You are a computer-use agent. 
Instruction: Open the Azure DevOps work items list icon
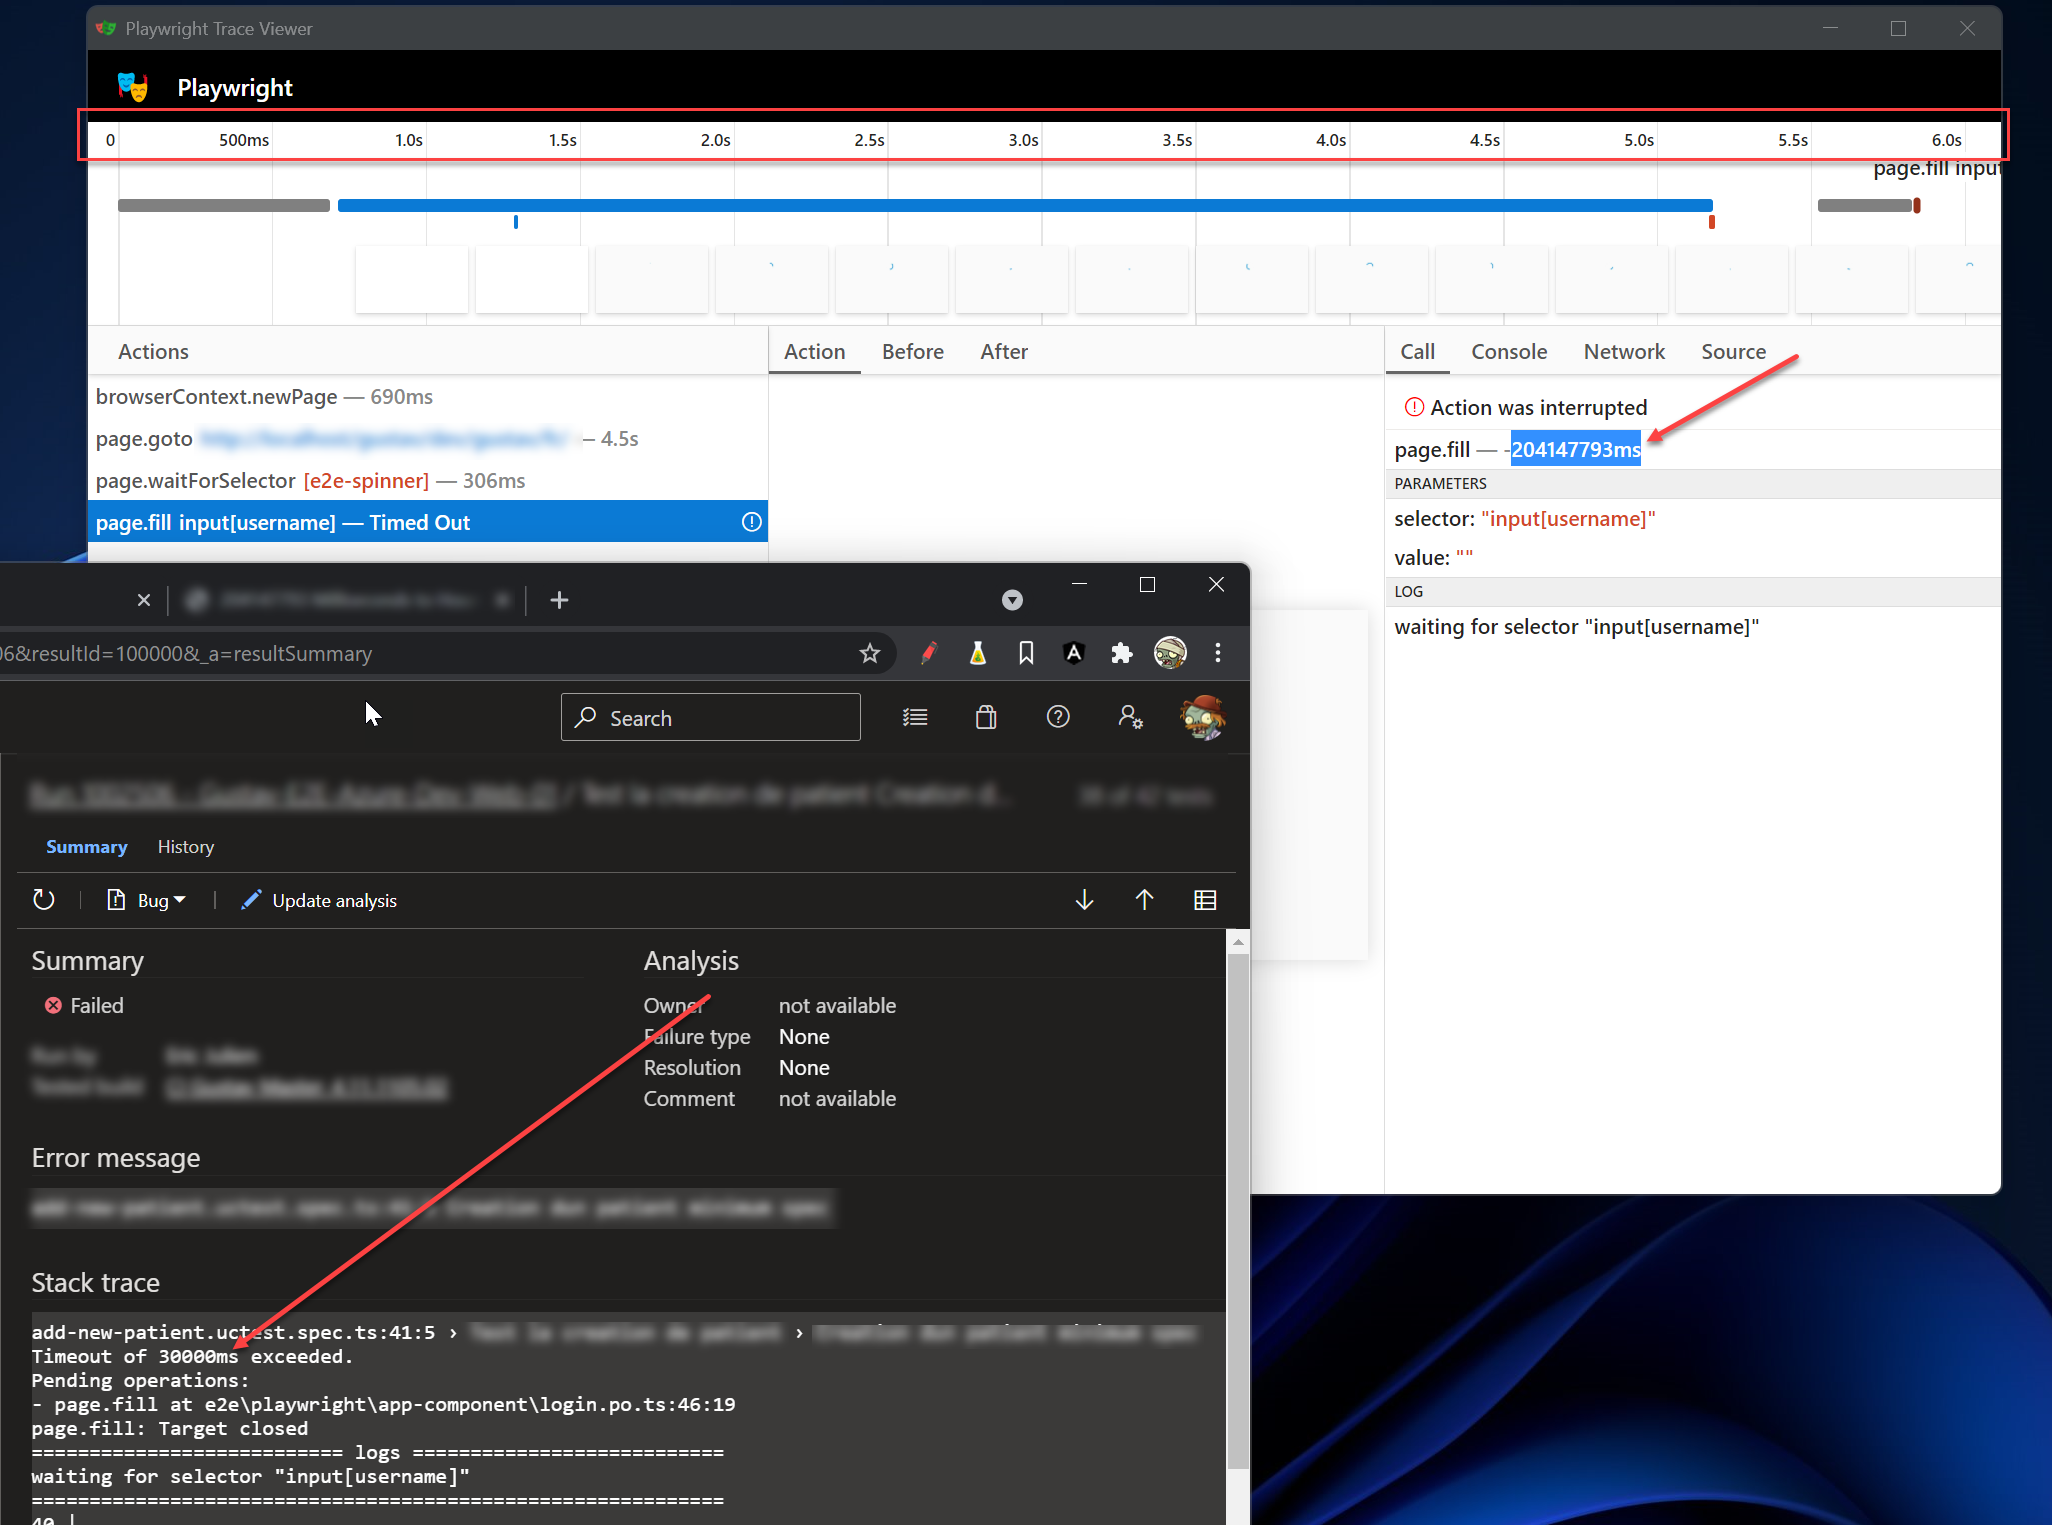[x=915, y=717]
